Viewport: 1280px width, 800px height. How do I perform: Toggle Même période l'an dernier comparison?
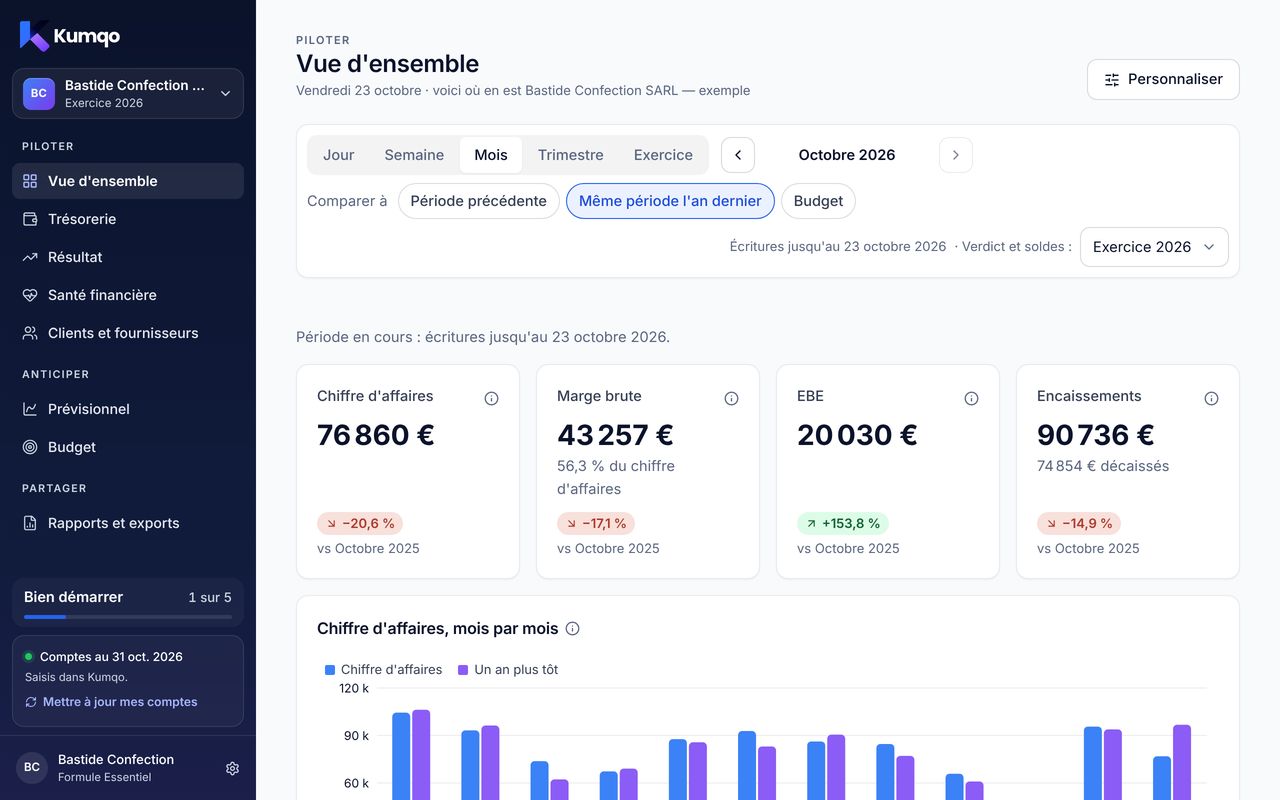[670, 201]
